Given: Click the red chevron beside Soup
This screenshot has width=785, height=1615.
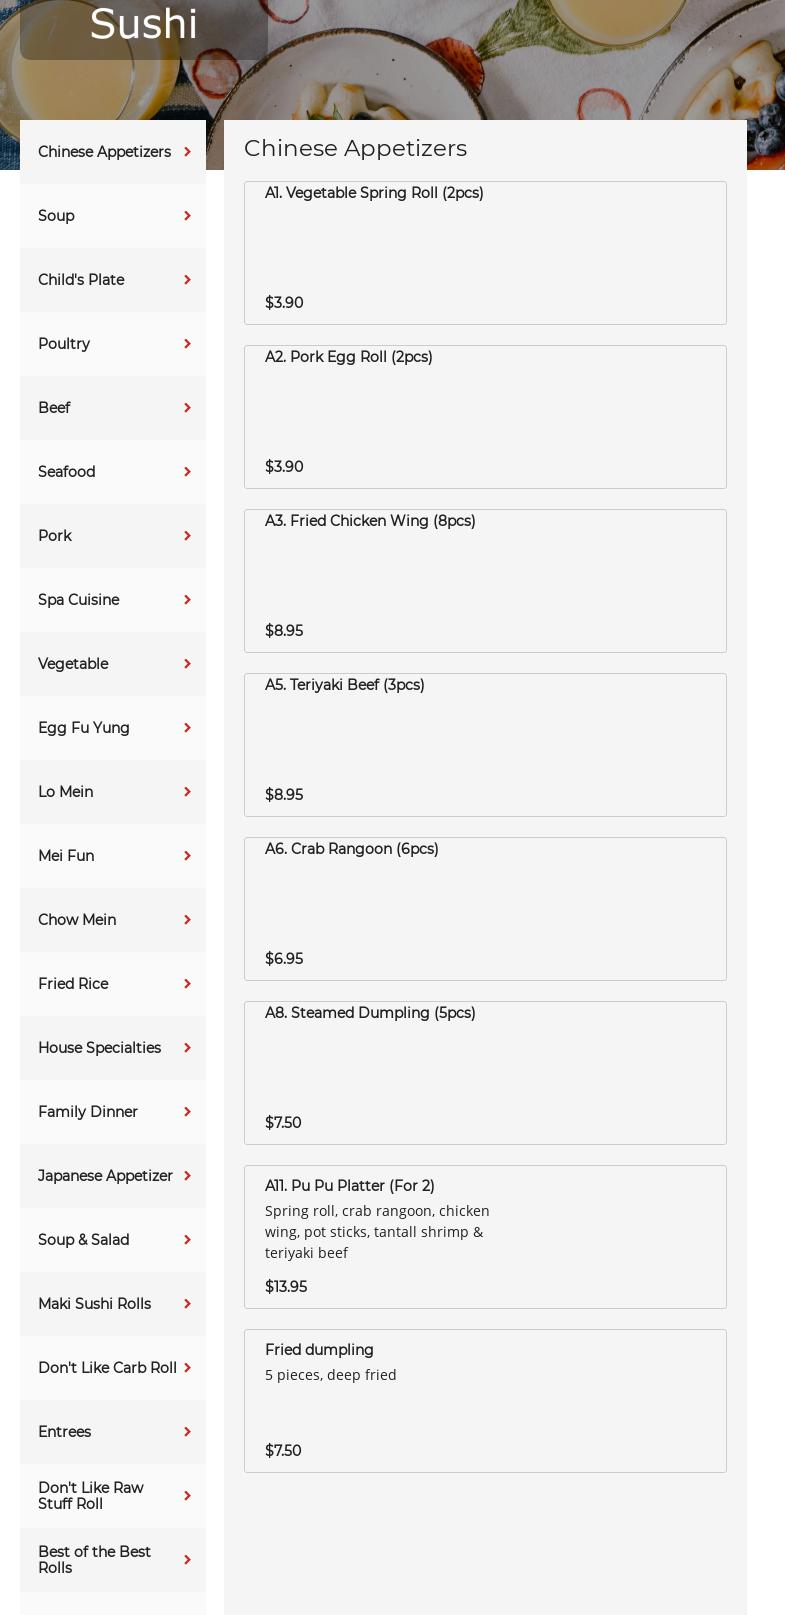Looking at the screenshot, I should 187,216.
